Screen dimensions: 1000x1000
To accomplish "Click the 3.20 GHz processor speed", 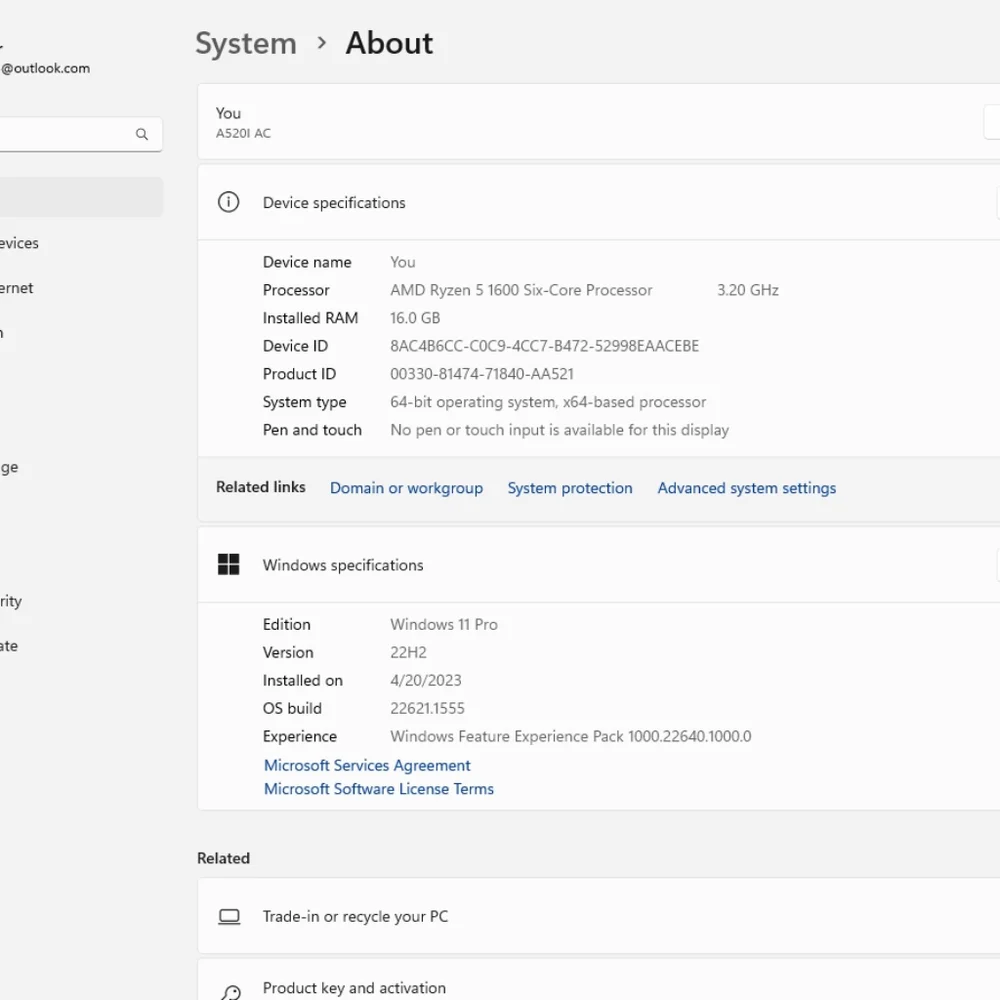I will pyautogui.click(x=747, y=290).
